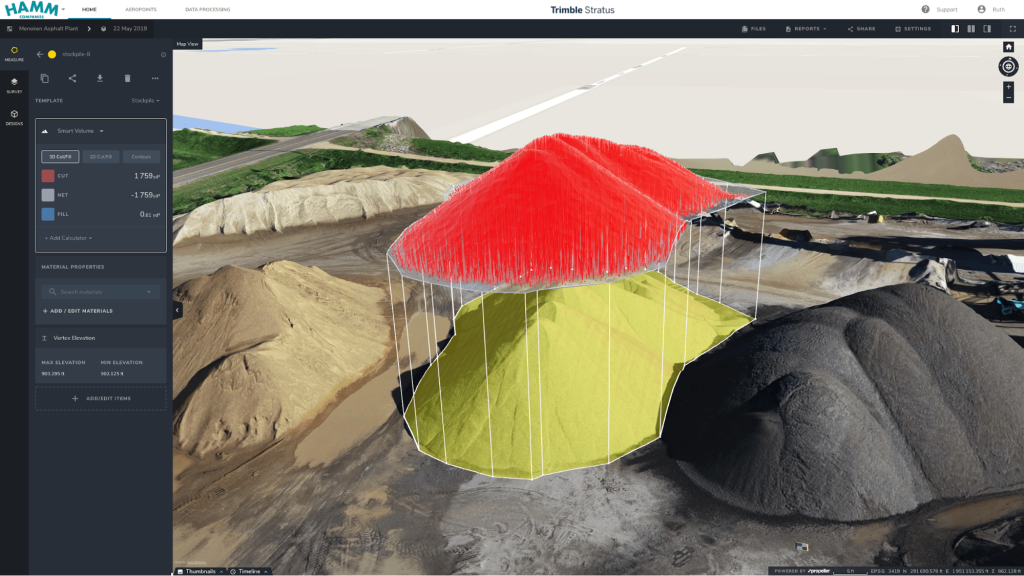This screenshot has height=576, width=1024.
Task: Delete the stockpile with the trash icon
Action: [127, 78]
